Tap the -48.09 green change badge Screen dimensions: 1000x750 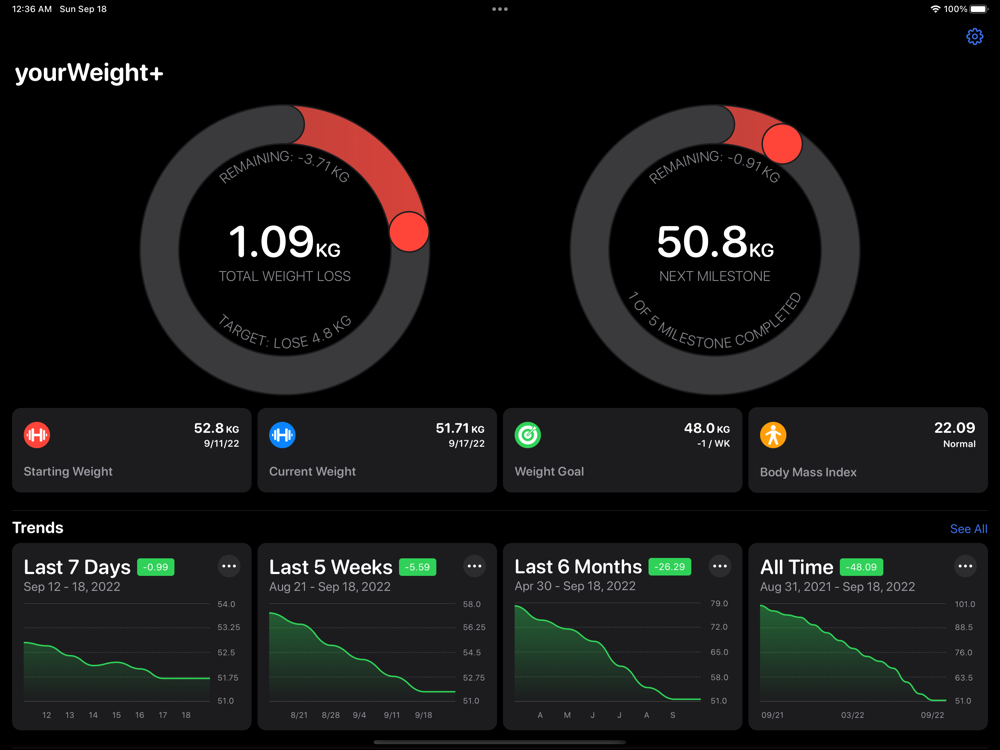click(x=861, y=567)
